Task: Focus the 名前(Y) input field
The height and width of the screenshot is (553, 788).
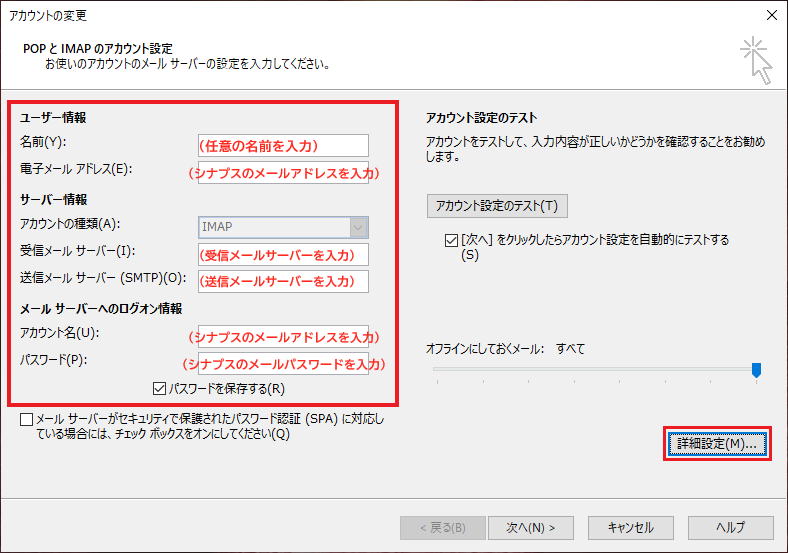Action: pyautogui.click(x=284, y=146)
